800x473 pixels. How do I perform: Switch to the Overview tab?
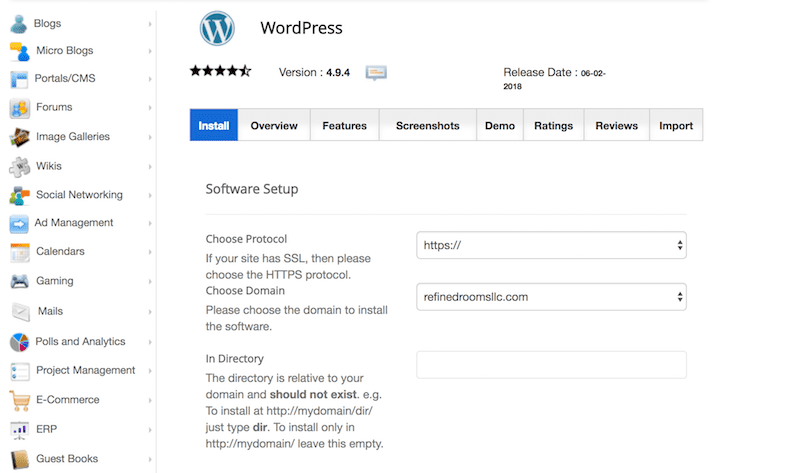pos(274,125)
